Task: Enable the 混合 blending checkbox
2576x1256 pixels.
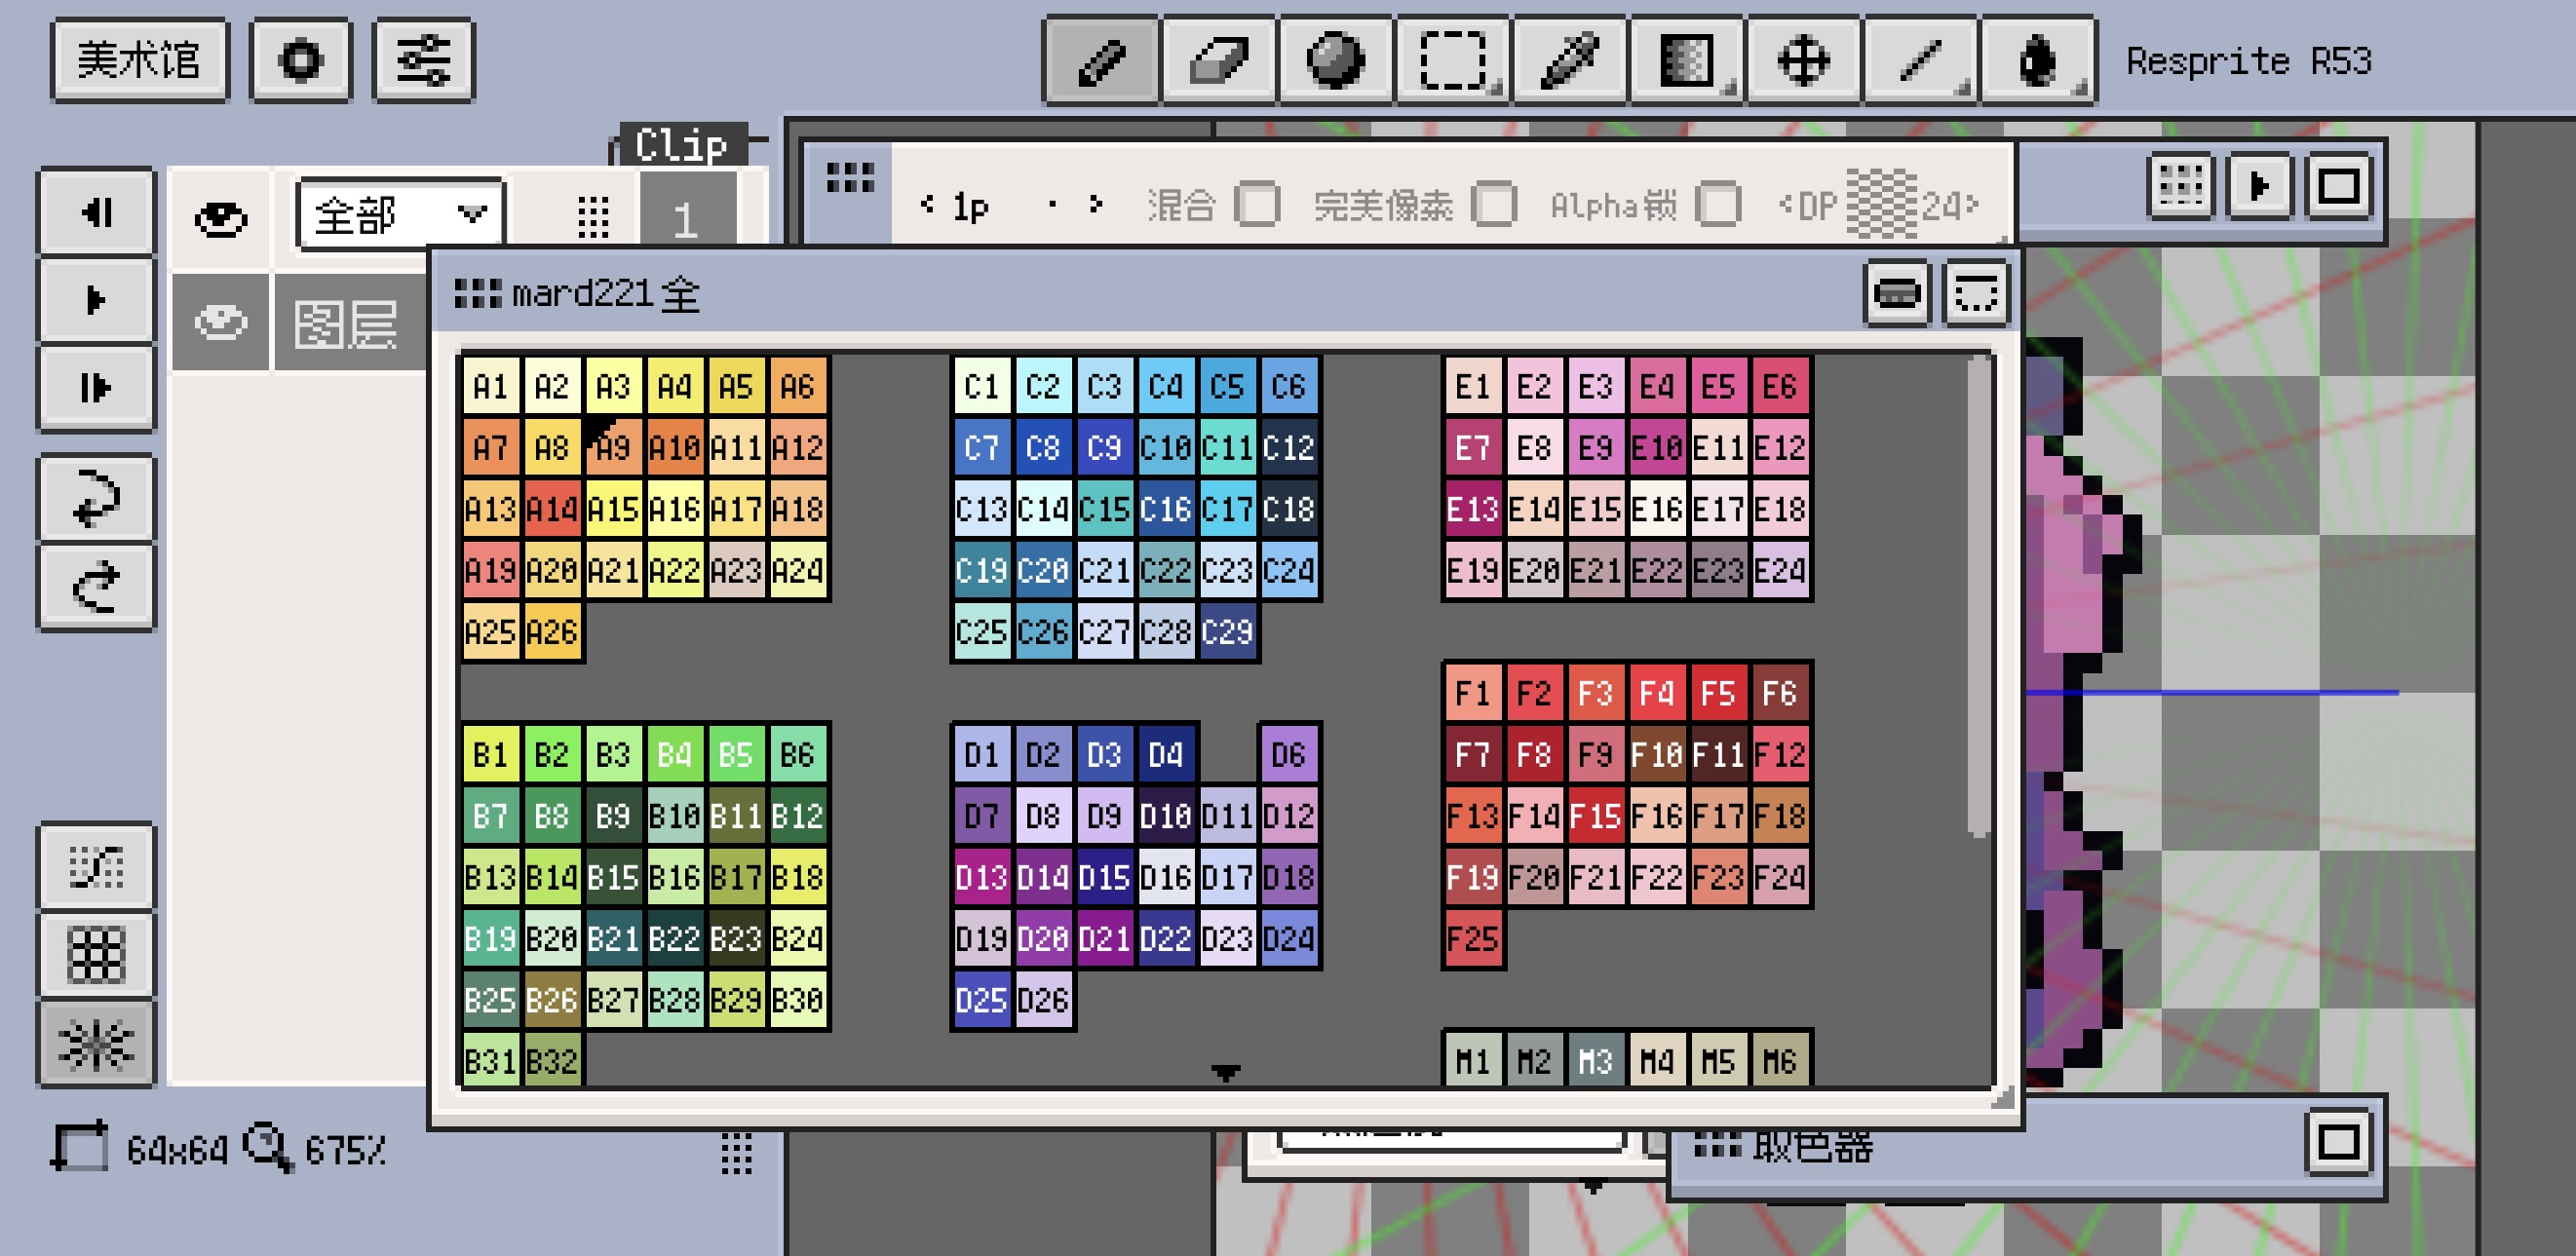Action: (1258, 205)
